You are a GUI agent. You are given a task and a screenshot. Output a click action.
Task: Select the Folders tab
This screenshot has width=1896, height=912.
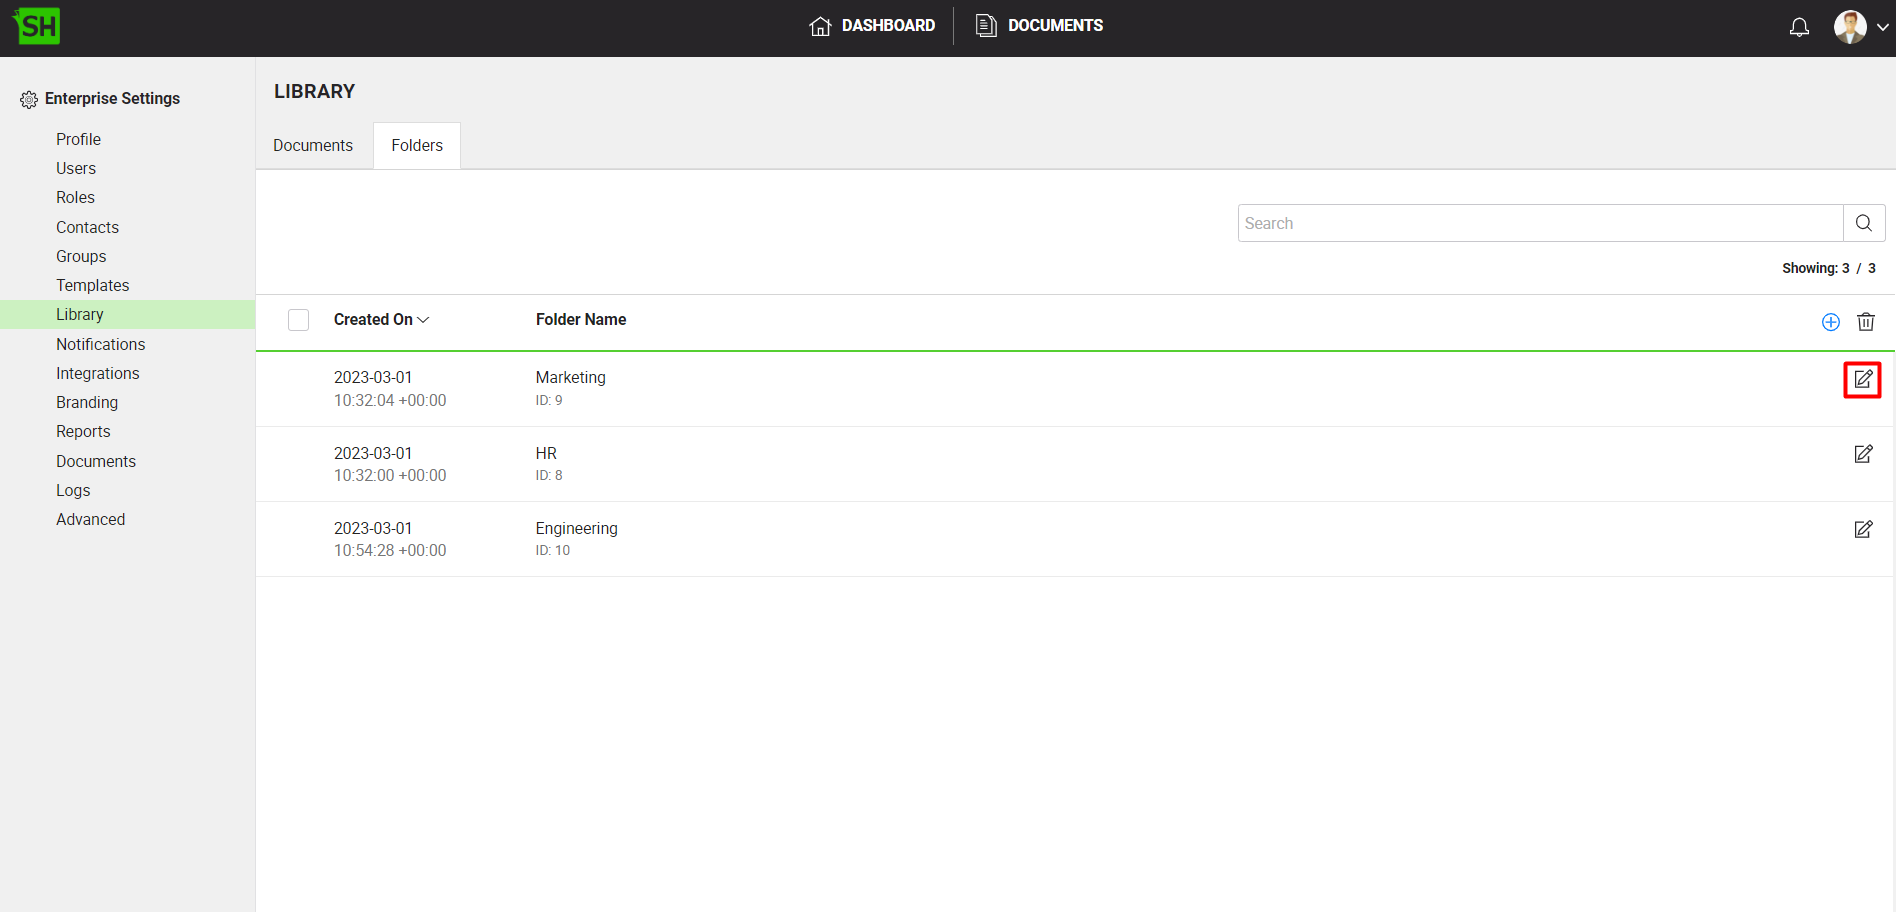416,146
